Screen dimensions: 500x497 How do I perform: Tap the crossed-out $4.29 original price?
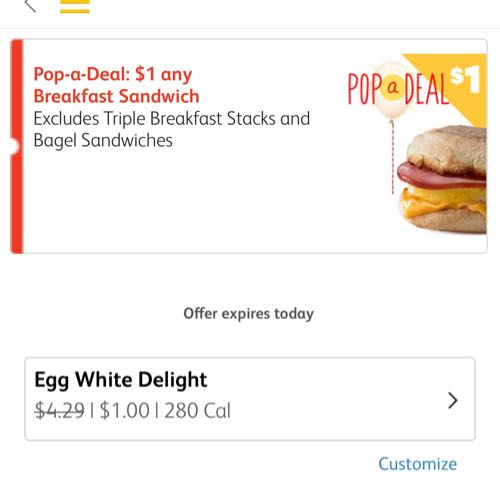(59, 410)
